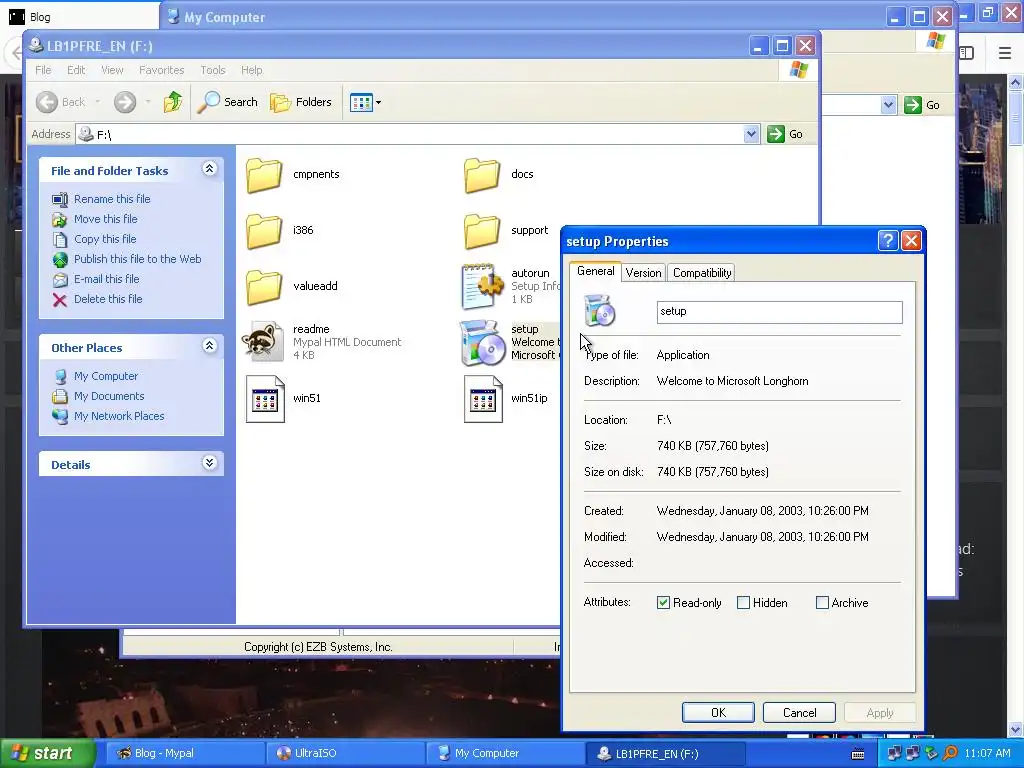
Task: Click the Rename this file icon
Action: [60, 199]
